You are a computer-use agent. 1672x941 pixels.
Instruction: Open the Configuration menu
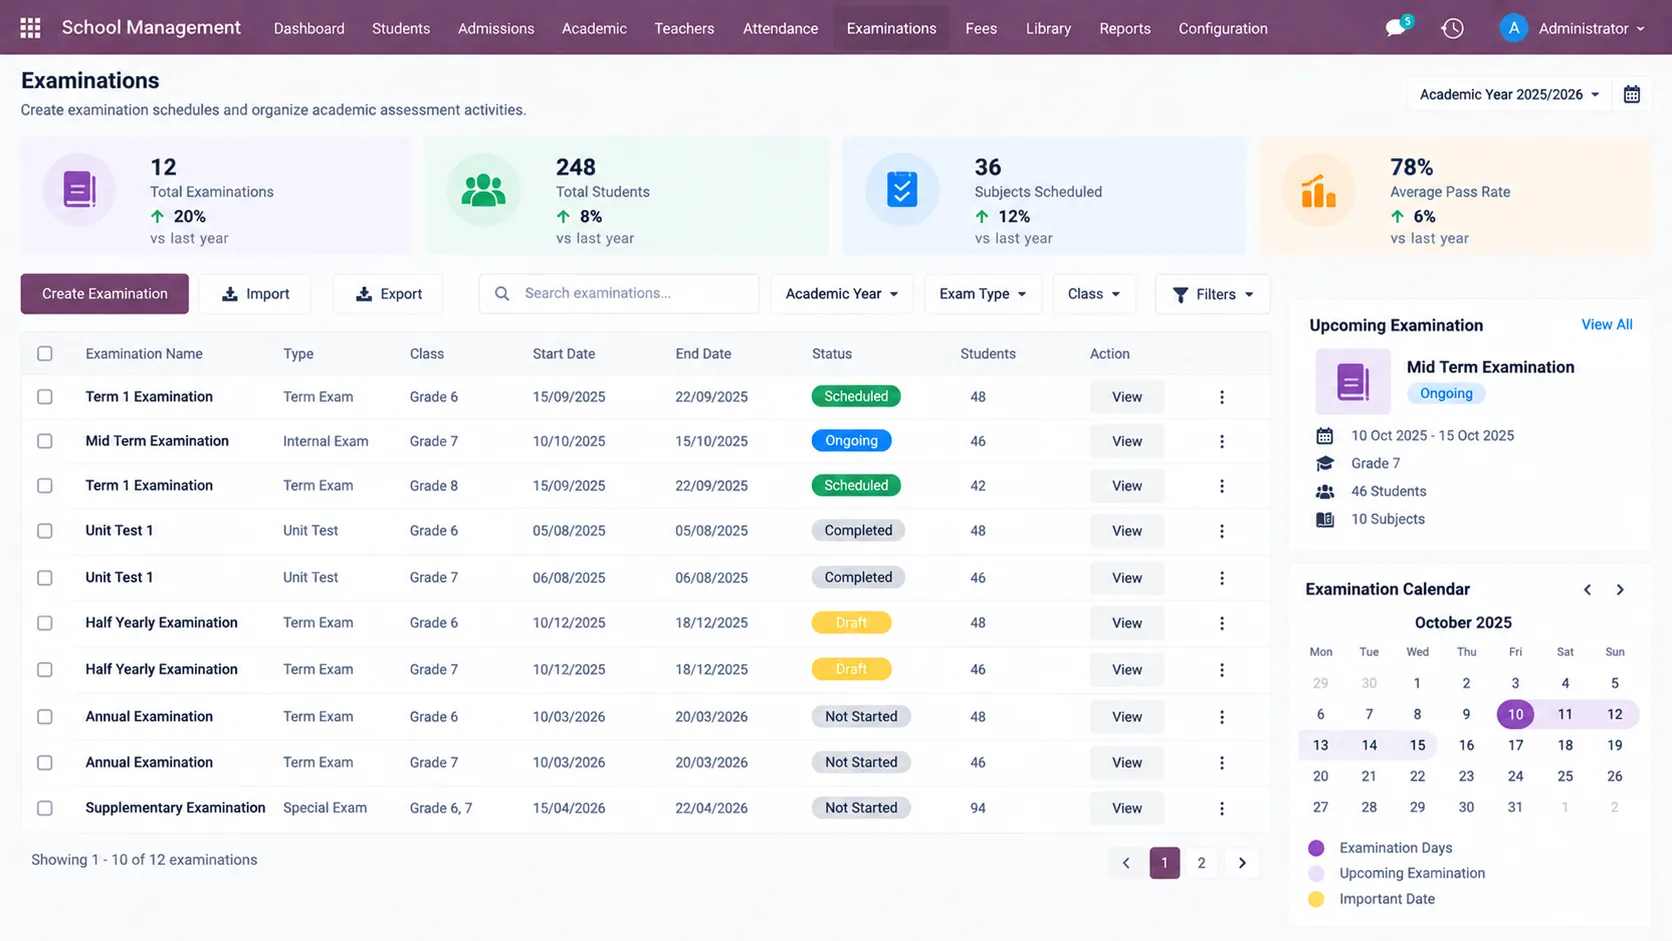click(1223, 28)
